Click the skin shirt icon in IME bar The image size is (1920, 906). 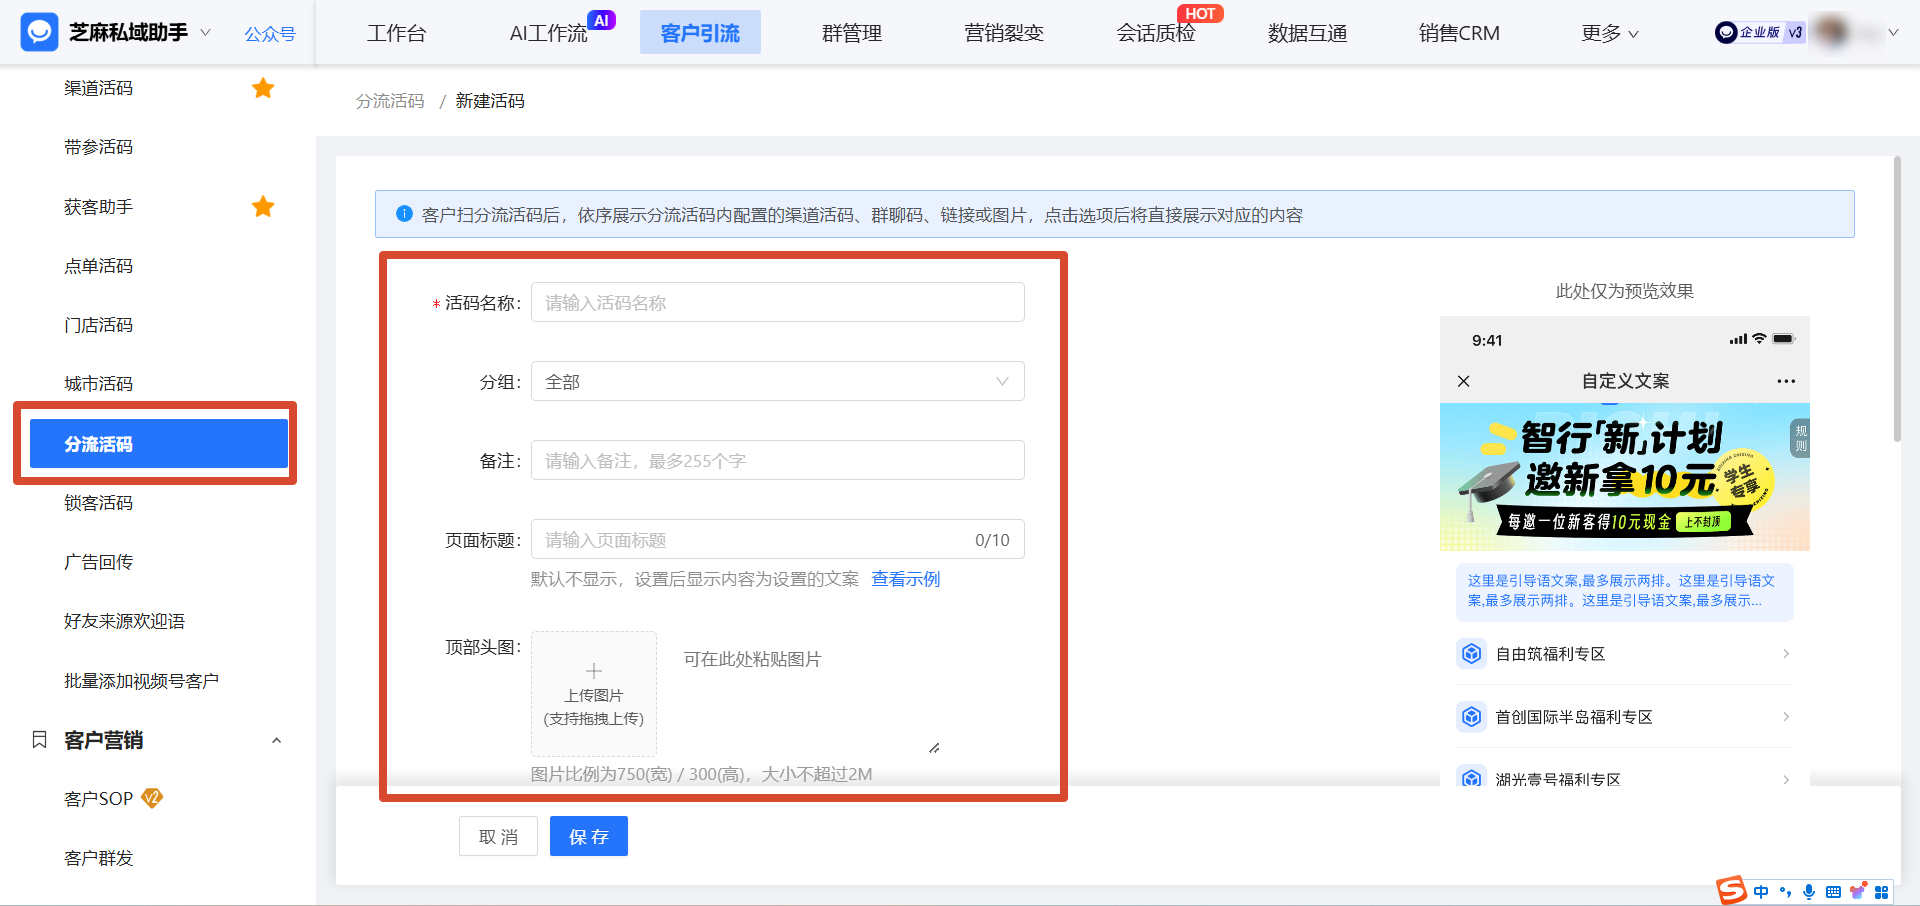pos(1857,892)
